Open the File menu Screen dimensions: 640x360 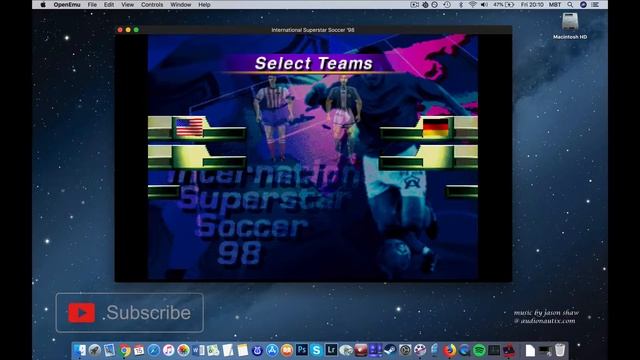(92, 5)
